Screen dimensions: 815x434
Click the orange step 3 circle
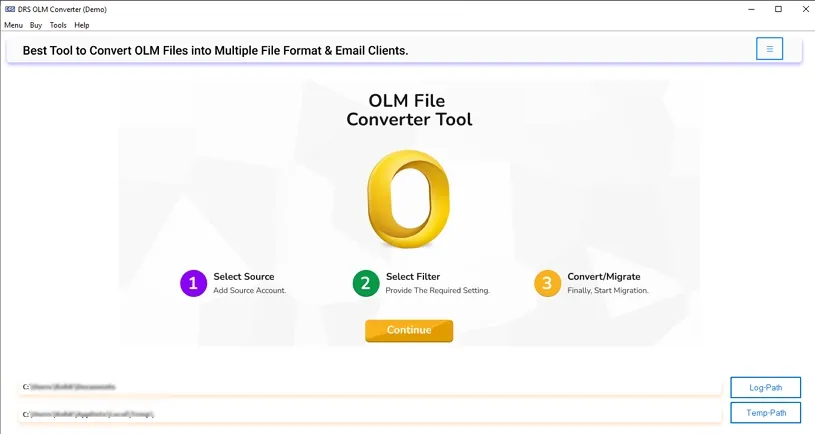(x=547, y=283)
